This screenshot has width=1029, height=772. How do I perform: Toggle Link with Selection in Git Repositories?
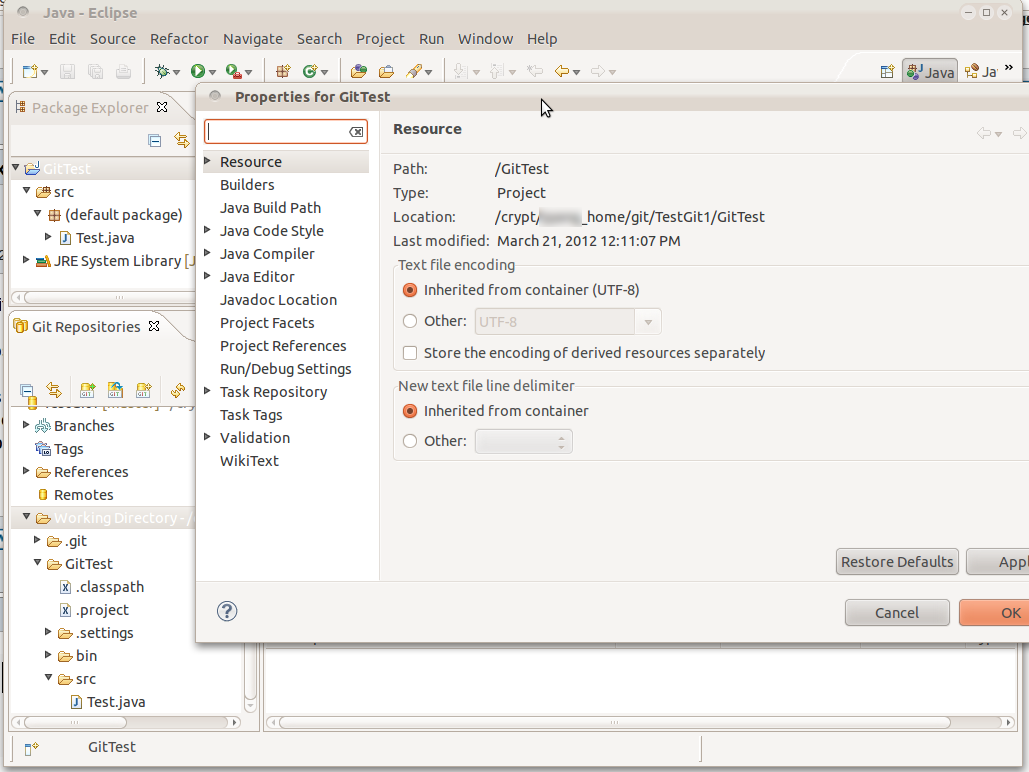point(54,391)
